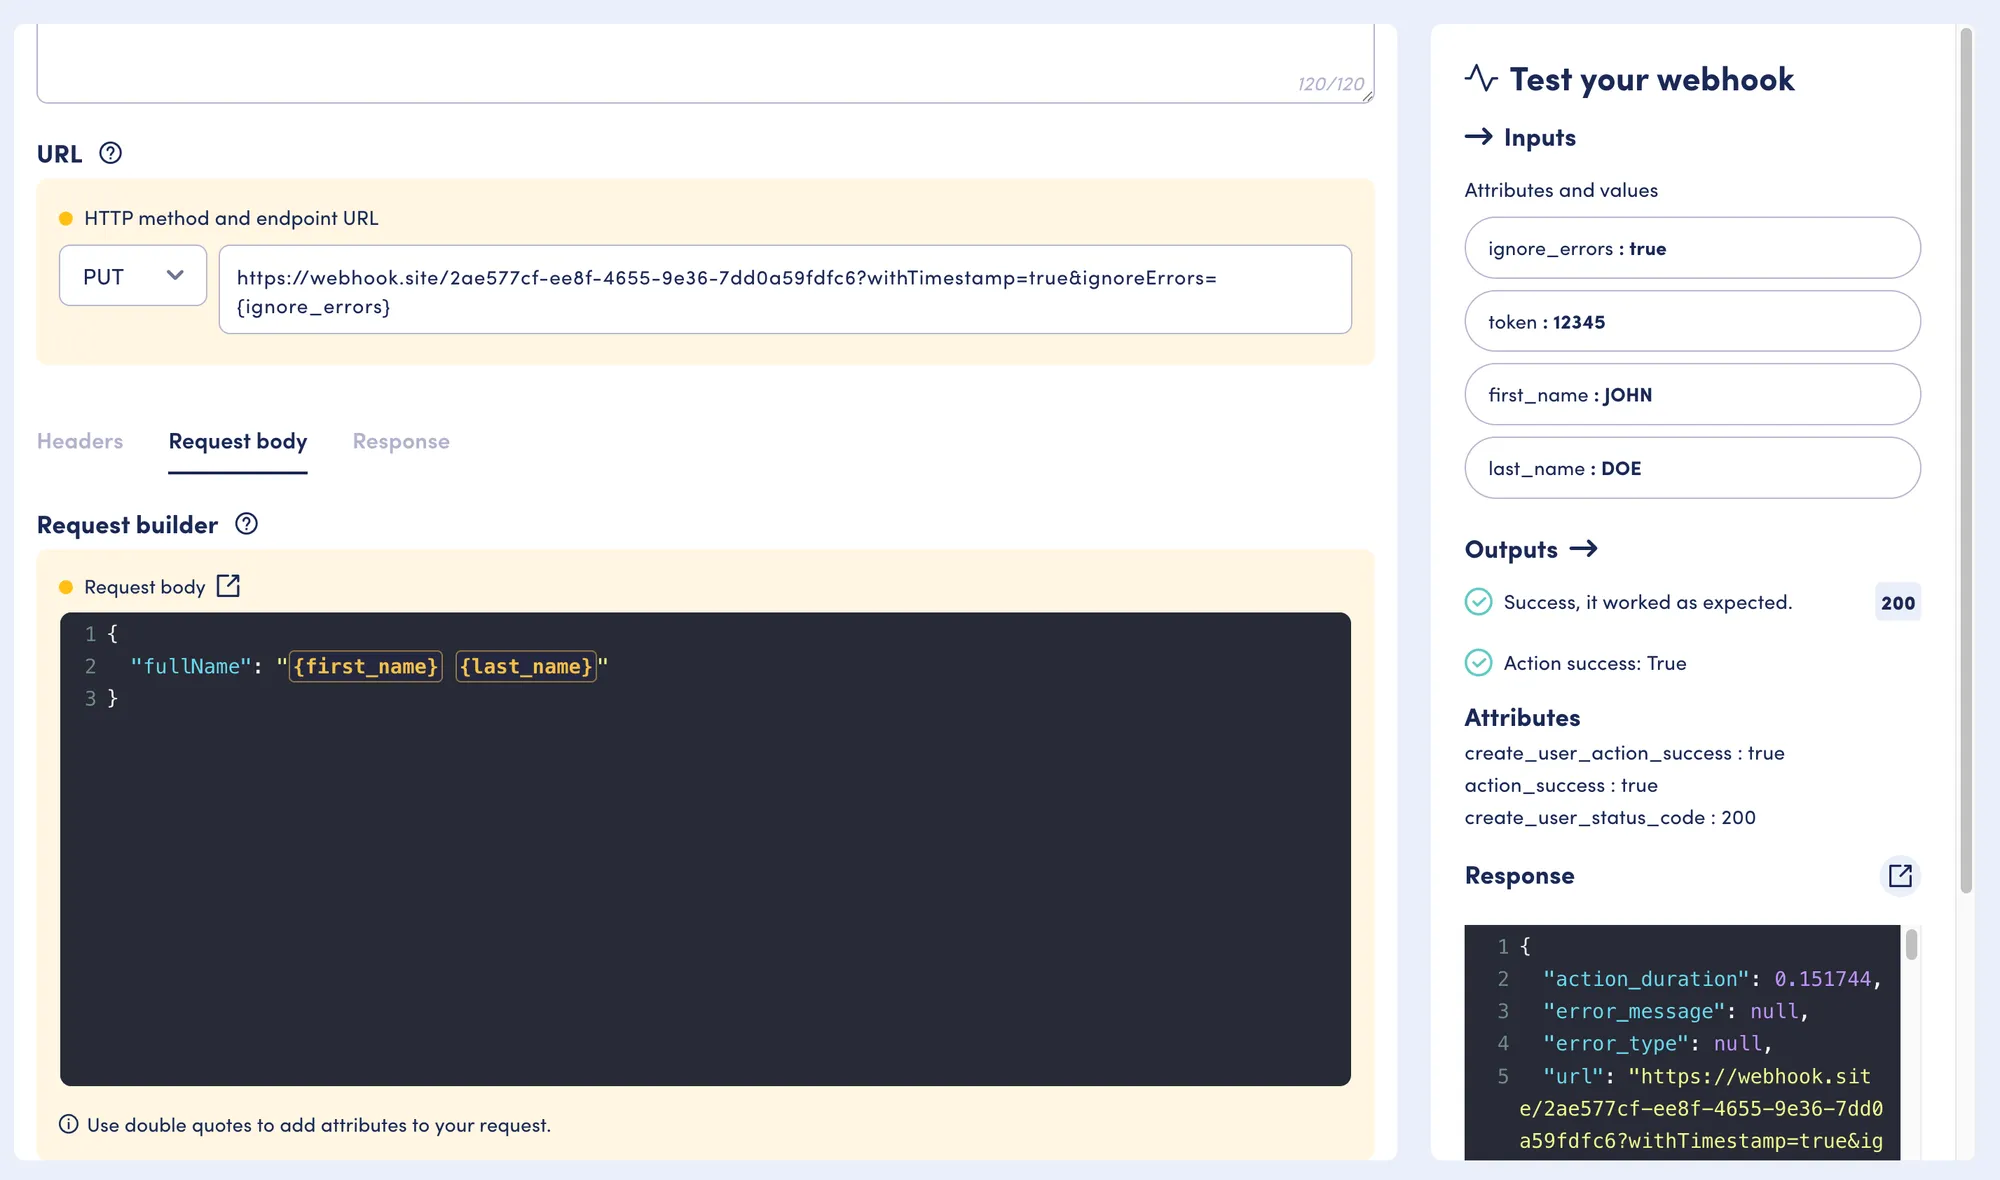Screen dimensions: 2000x1180
Task: Click 'create_user_action_success : true' attribute
Action: [1624, 753]
